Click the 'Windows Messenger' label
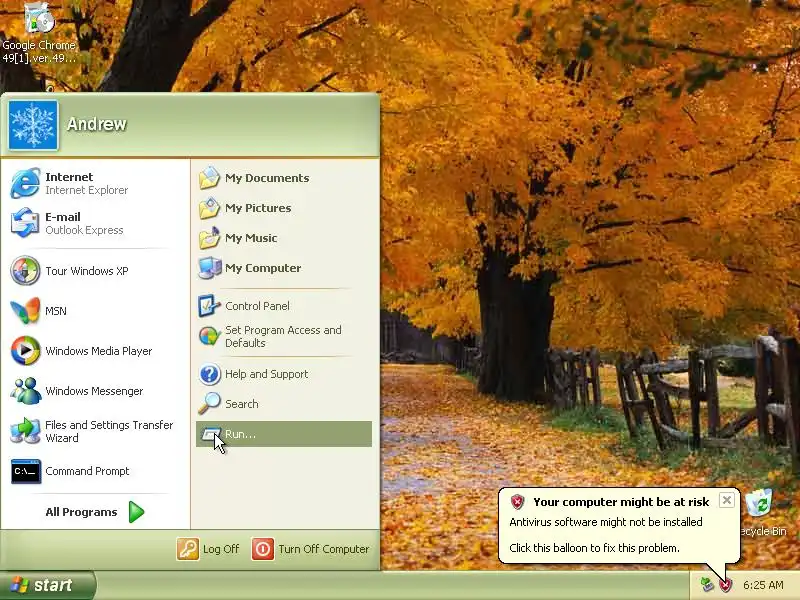Image resolution: width=800 pixels, height=600 pixels. 94,391
